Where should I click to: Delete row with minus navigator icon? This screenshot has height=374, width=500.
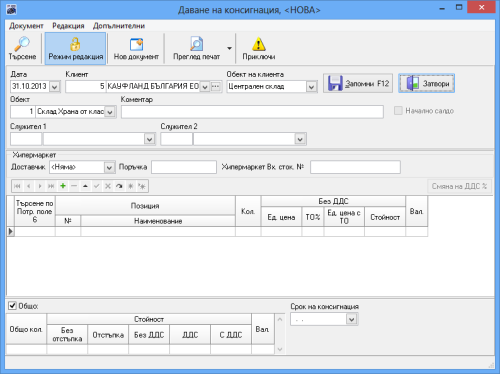tap(74, 186)
